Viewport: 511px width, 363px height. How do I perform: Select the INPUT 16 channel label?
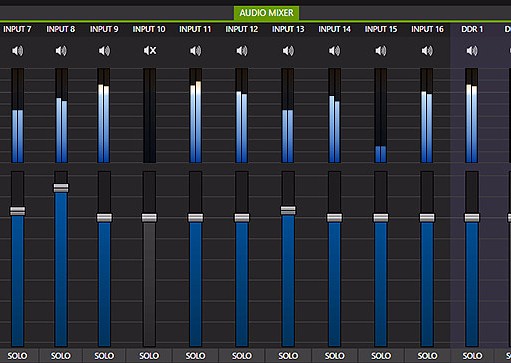coord(427,29)
